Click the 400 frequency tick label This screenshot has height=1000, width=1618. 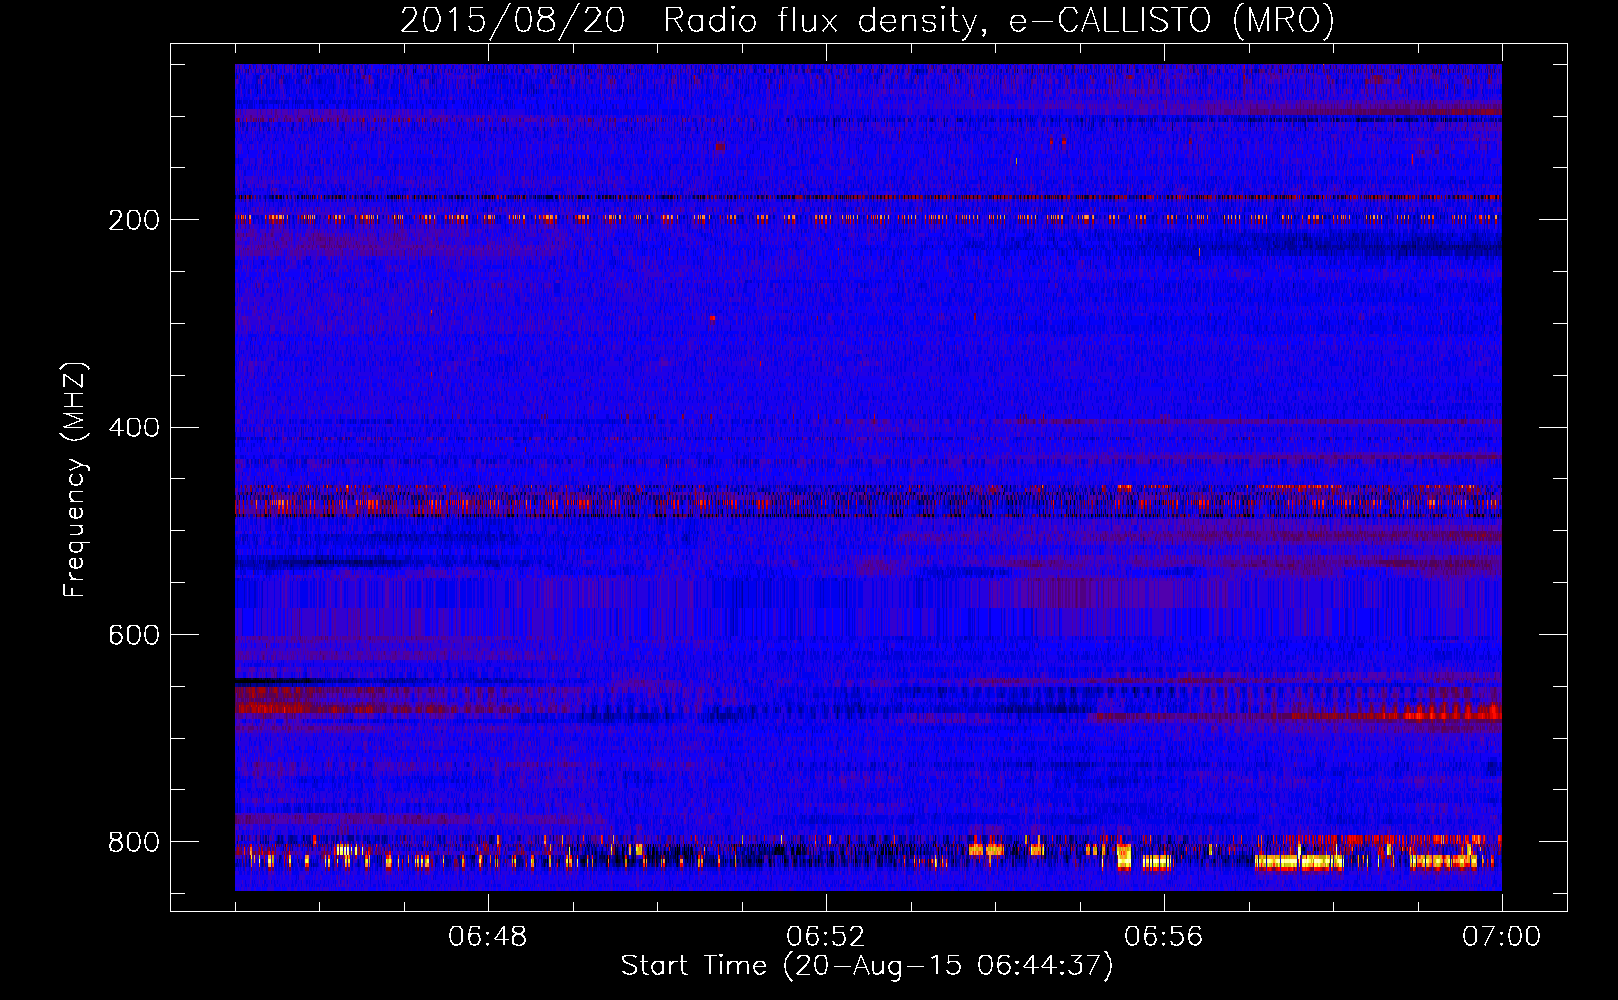tap(134, 428)
